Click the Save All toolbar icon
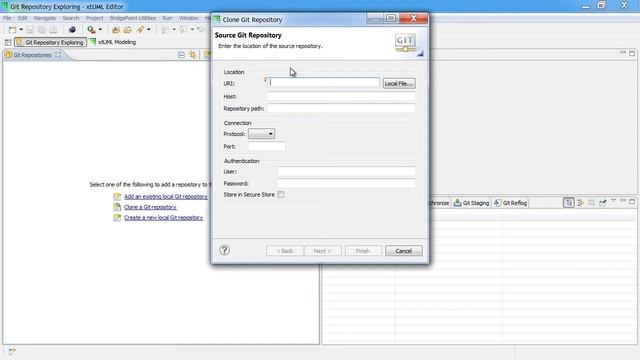The width and height of the screenshot is (640, 360). [42, 29]
